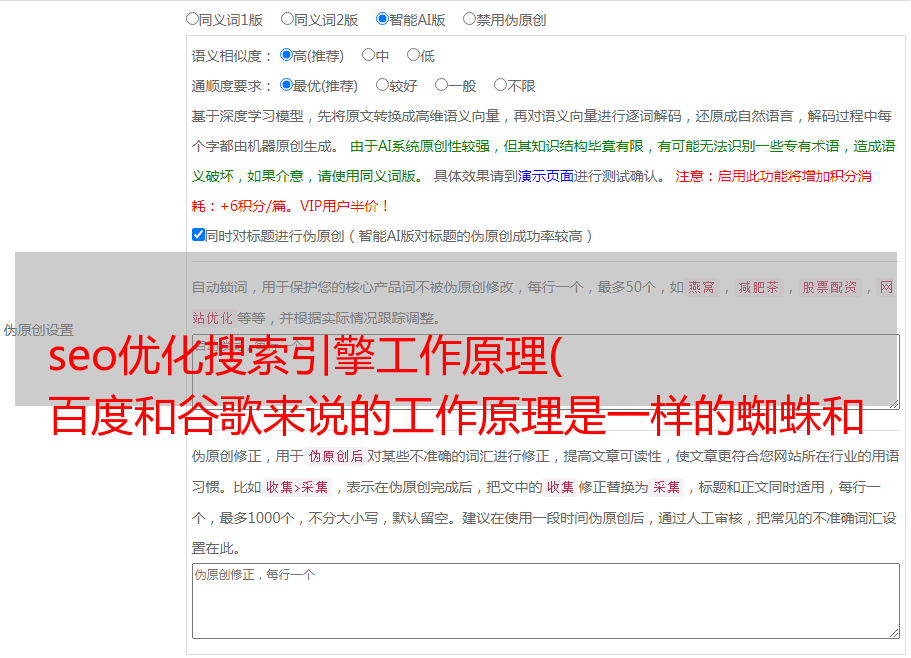Set 语义相似度 to 低

pyautogui.click(x=413, y=55)
